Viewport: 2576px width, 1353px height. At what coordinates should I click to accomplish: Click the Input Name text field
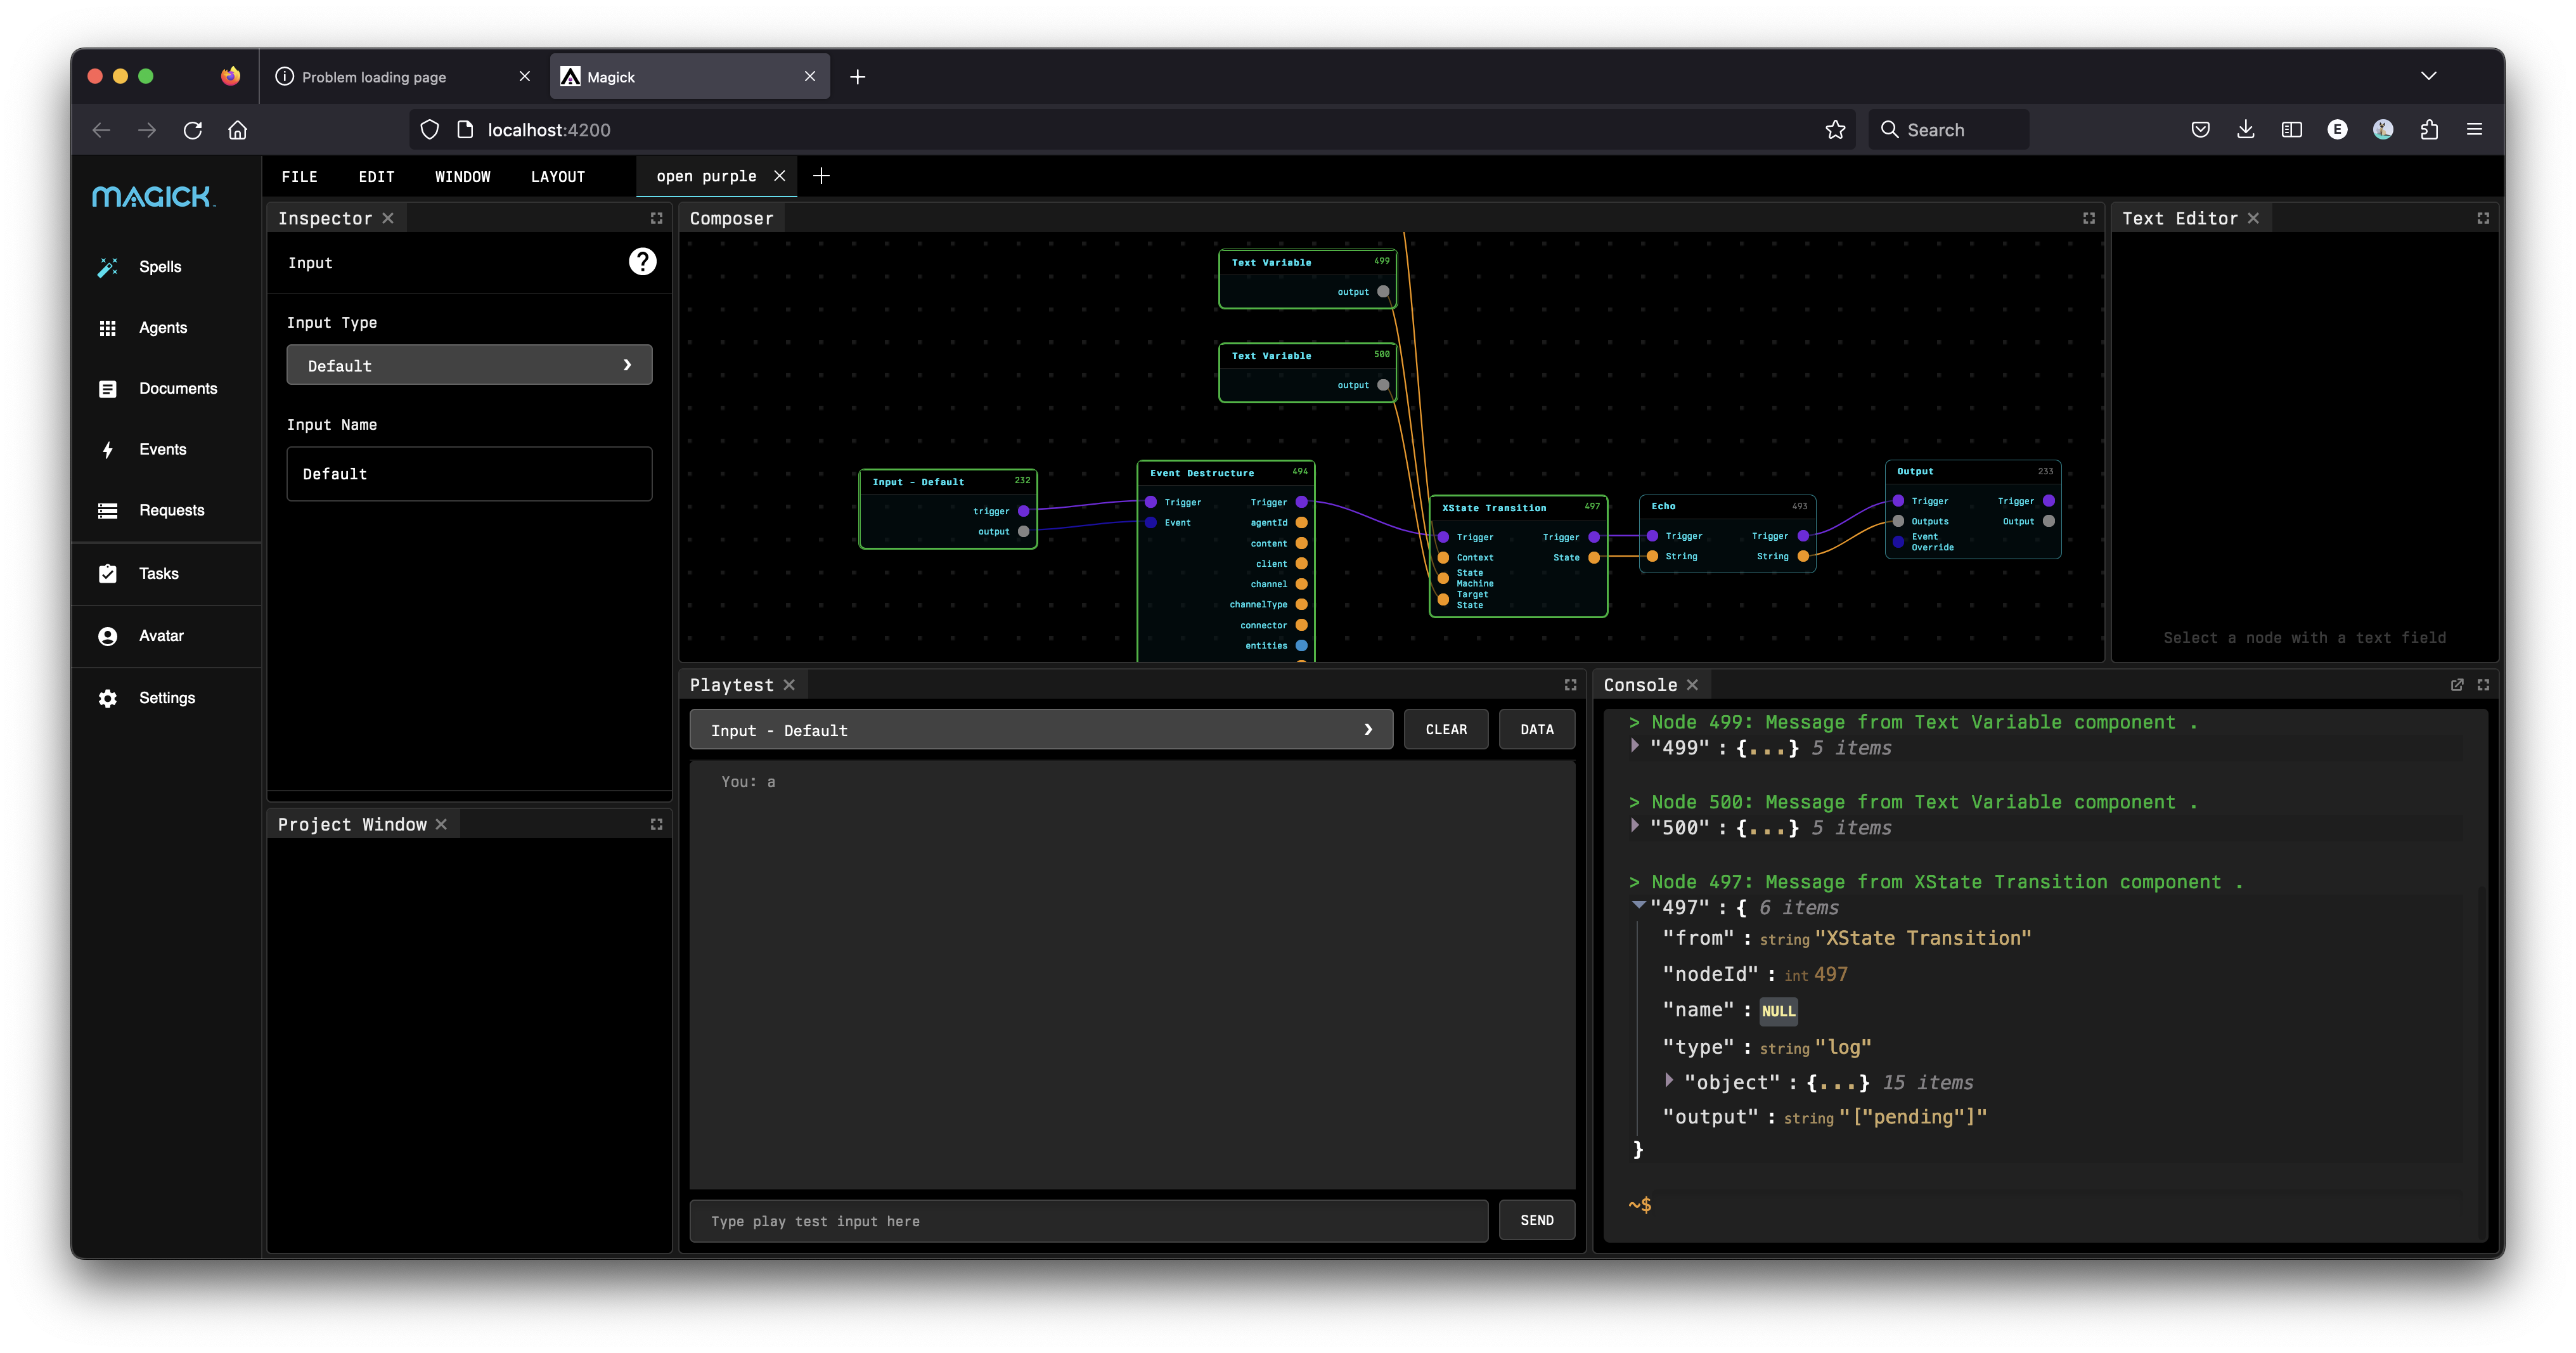(x=469, y=474)
